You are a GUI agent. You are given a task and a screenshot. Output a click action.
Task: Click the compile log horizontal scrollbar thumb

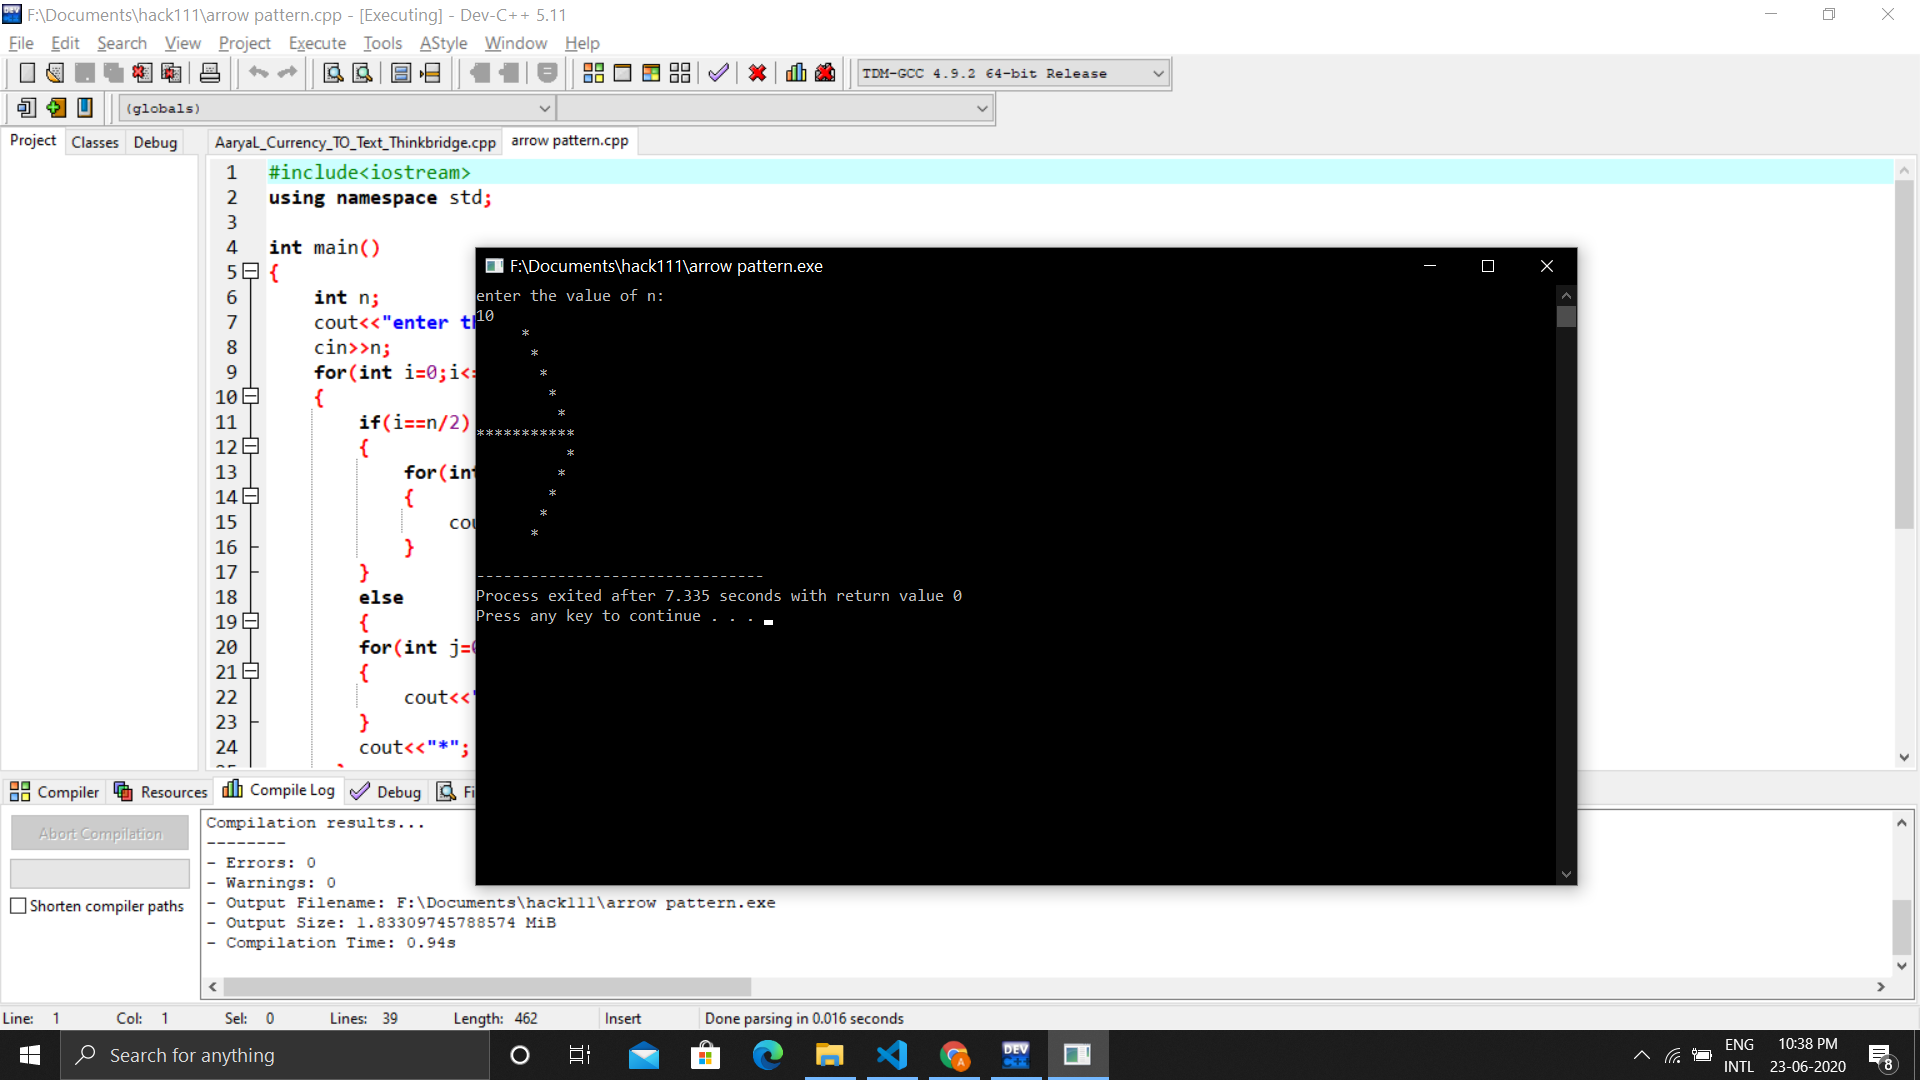[487, 987]
